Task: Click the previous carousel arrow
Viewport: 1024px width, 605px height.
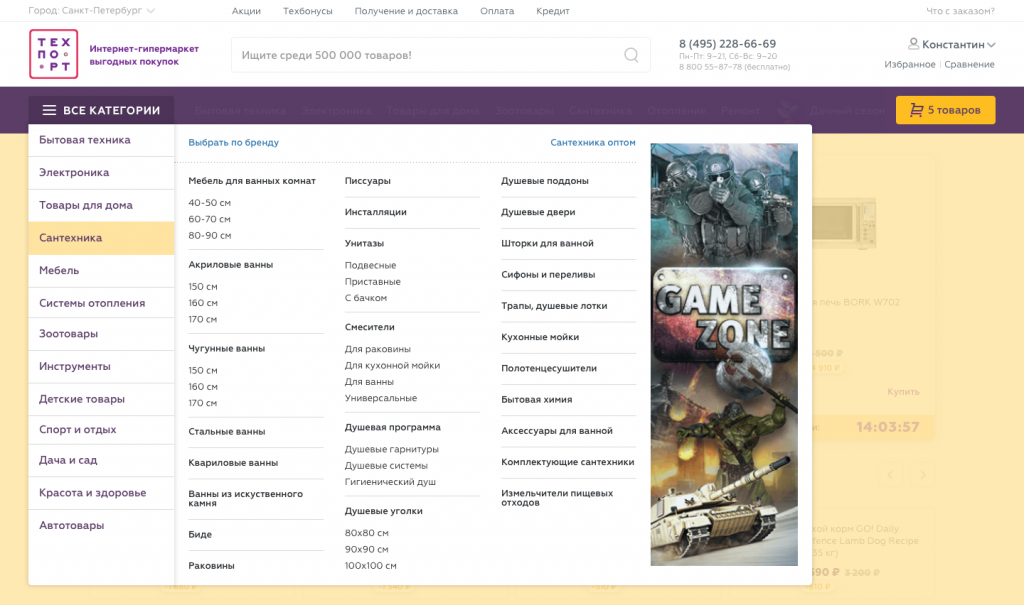Action: point(890,474)
